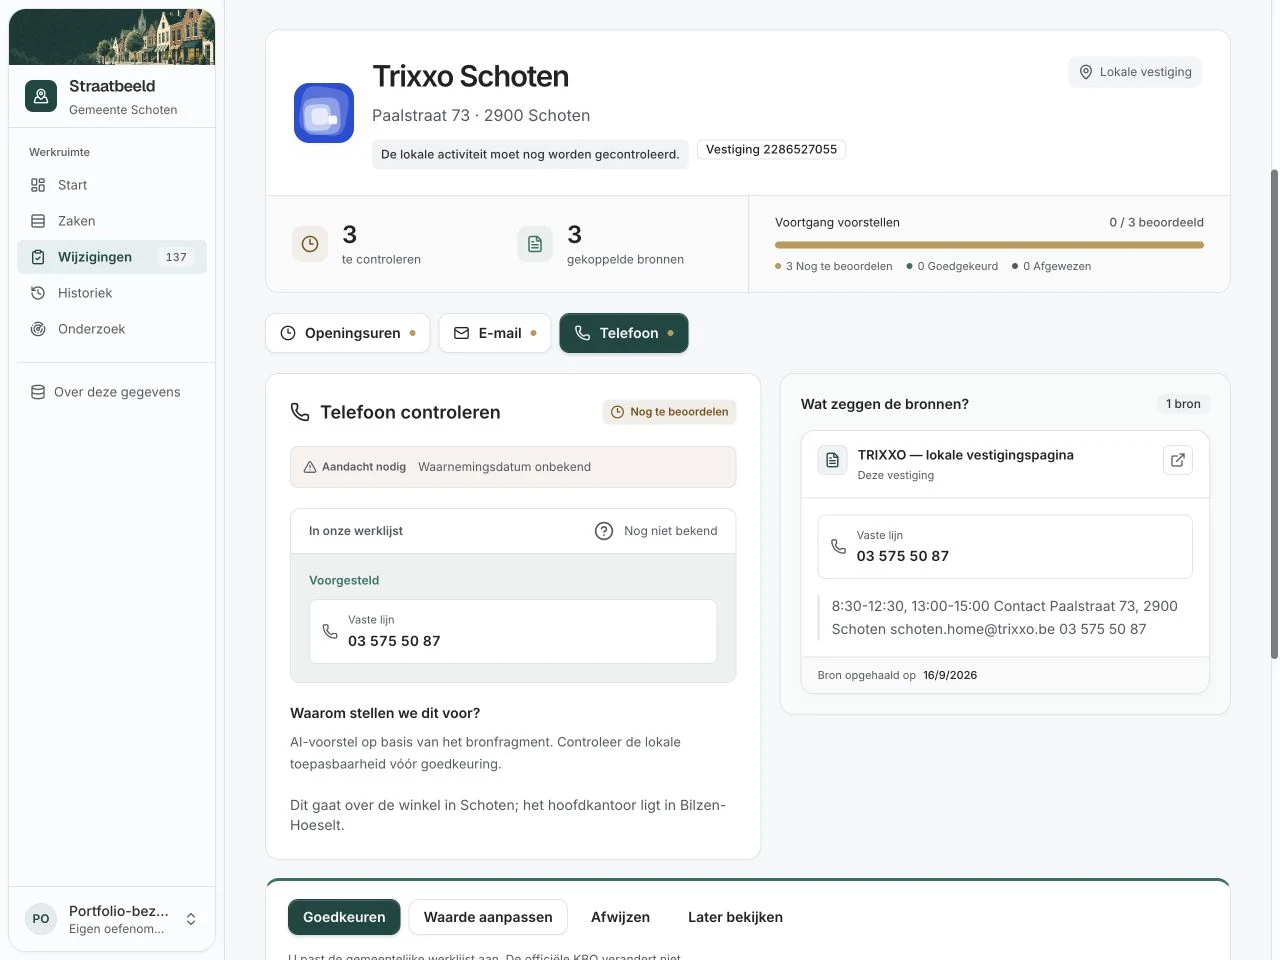Click the 0 Afgewezen legend
The height and width of the screenshot is (960, 1280).
pyautogui.click(x=1051, y=266)
